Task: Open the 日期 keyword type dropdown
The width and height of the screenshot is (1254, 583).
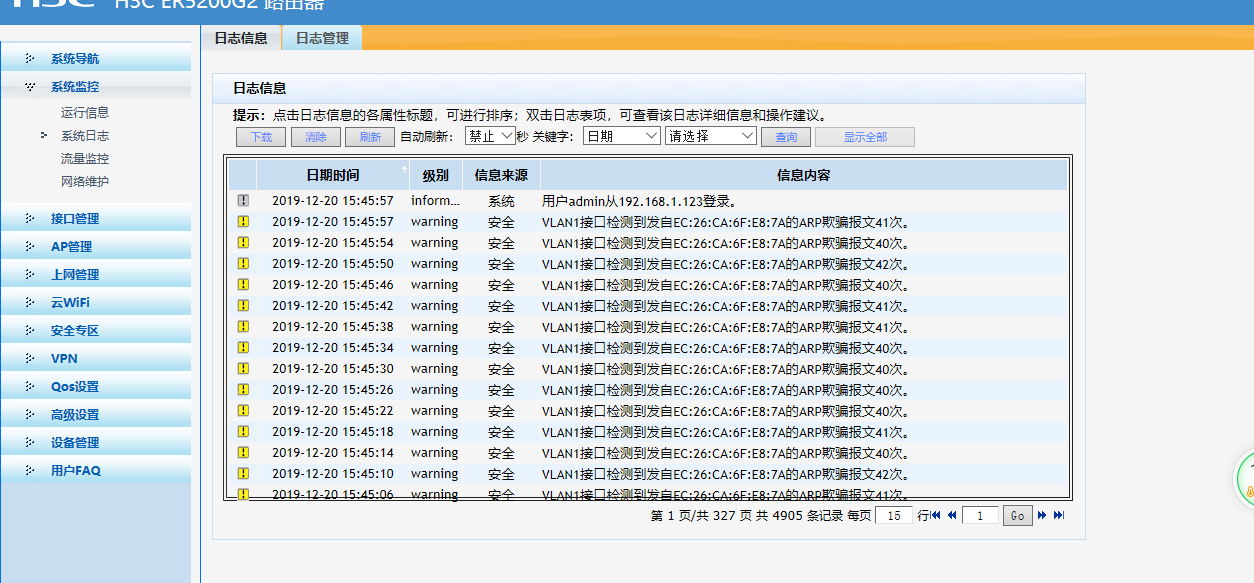Action: click(x=622, y=136)
